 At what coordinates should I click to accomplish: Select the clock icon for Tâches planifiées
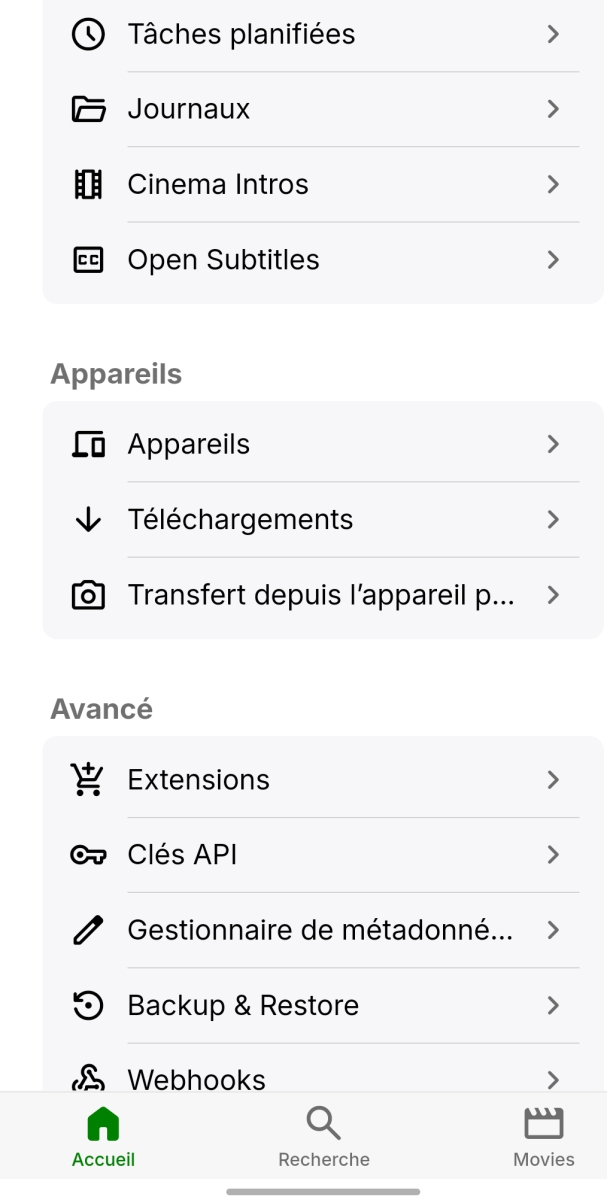tap(89, 34)
